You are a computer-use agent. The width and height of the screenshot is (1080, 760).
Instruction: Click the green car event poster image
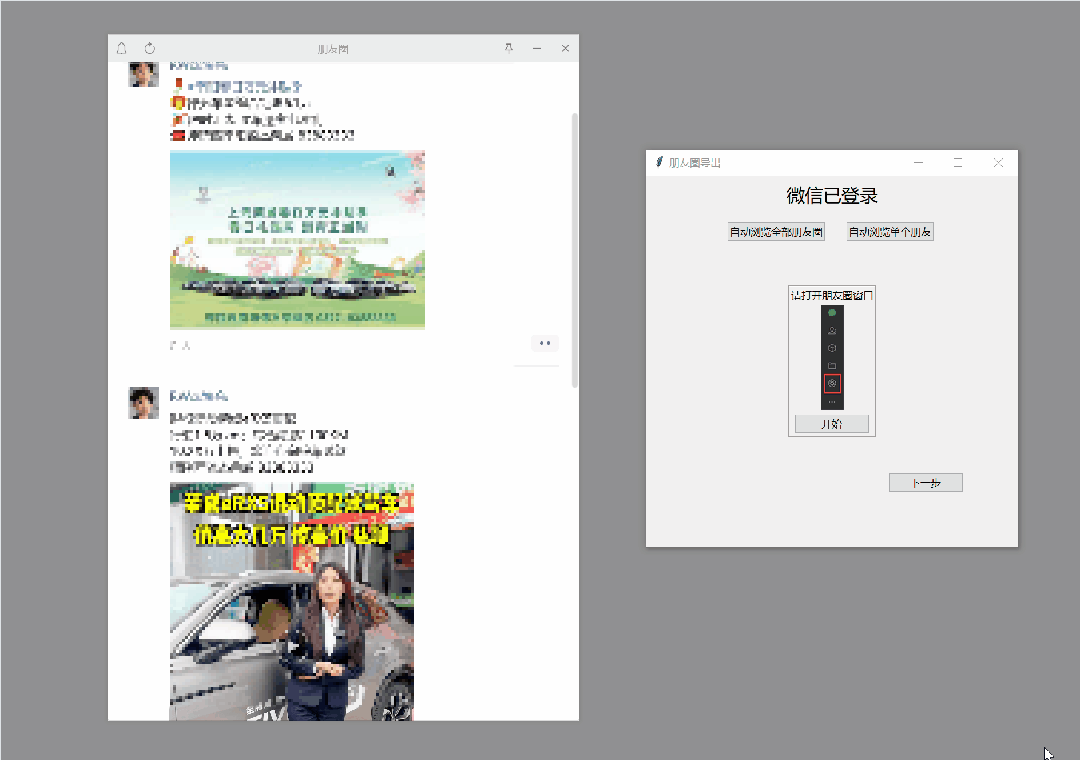point(296,240)
